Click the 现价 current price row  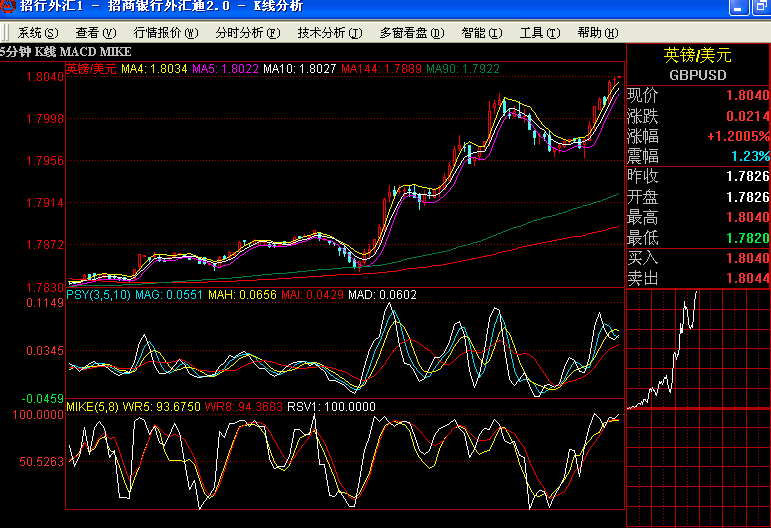click(697, 96)
